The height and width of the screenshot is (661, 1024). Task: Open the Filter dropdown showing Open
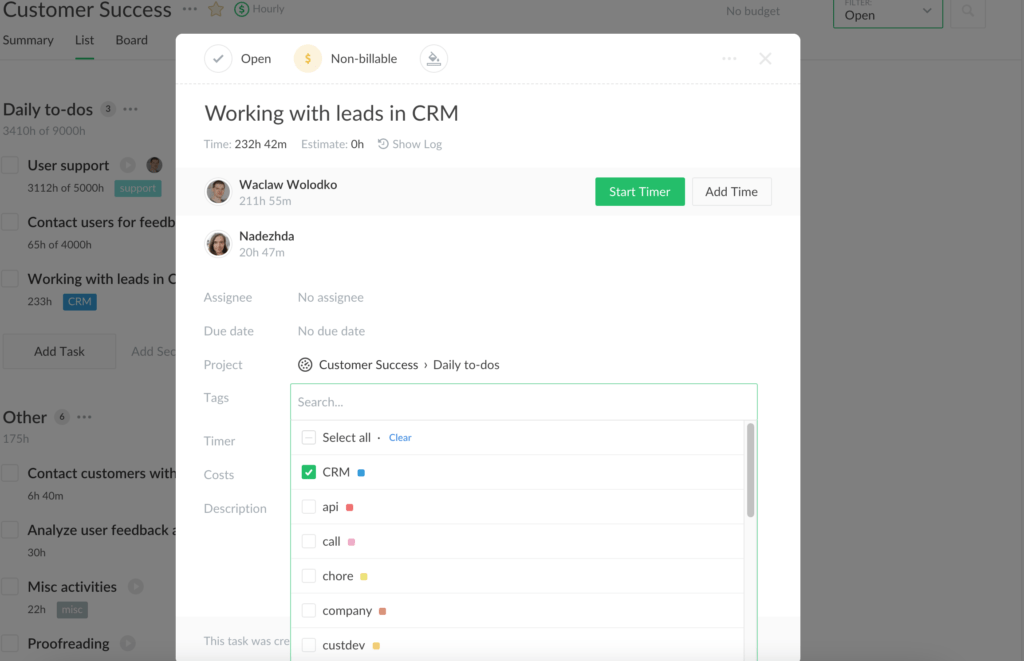click(887, 14)
